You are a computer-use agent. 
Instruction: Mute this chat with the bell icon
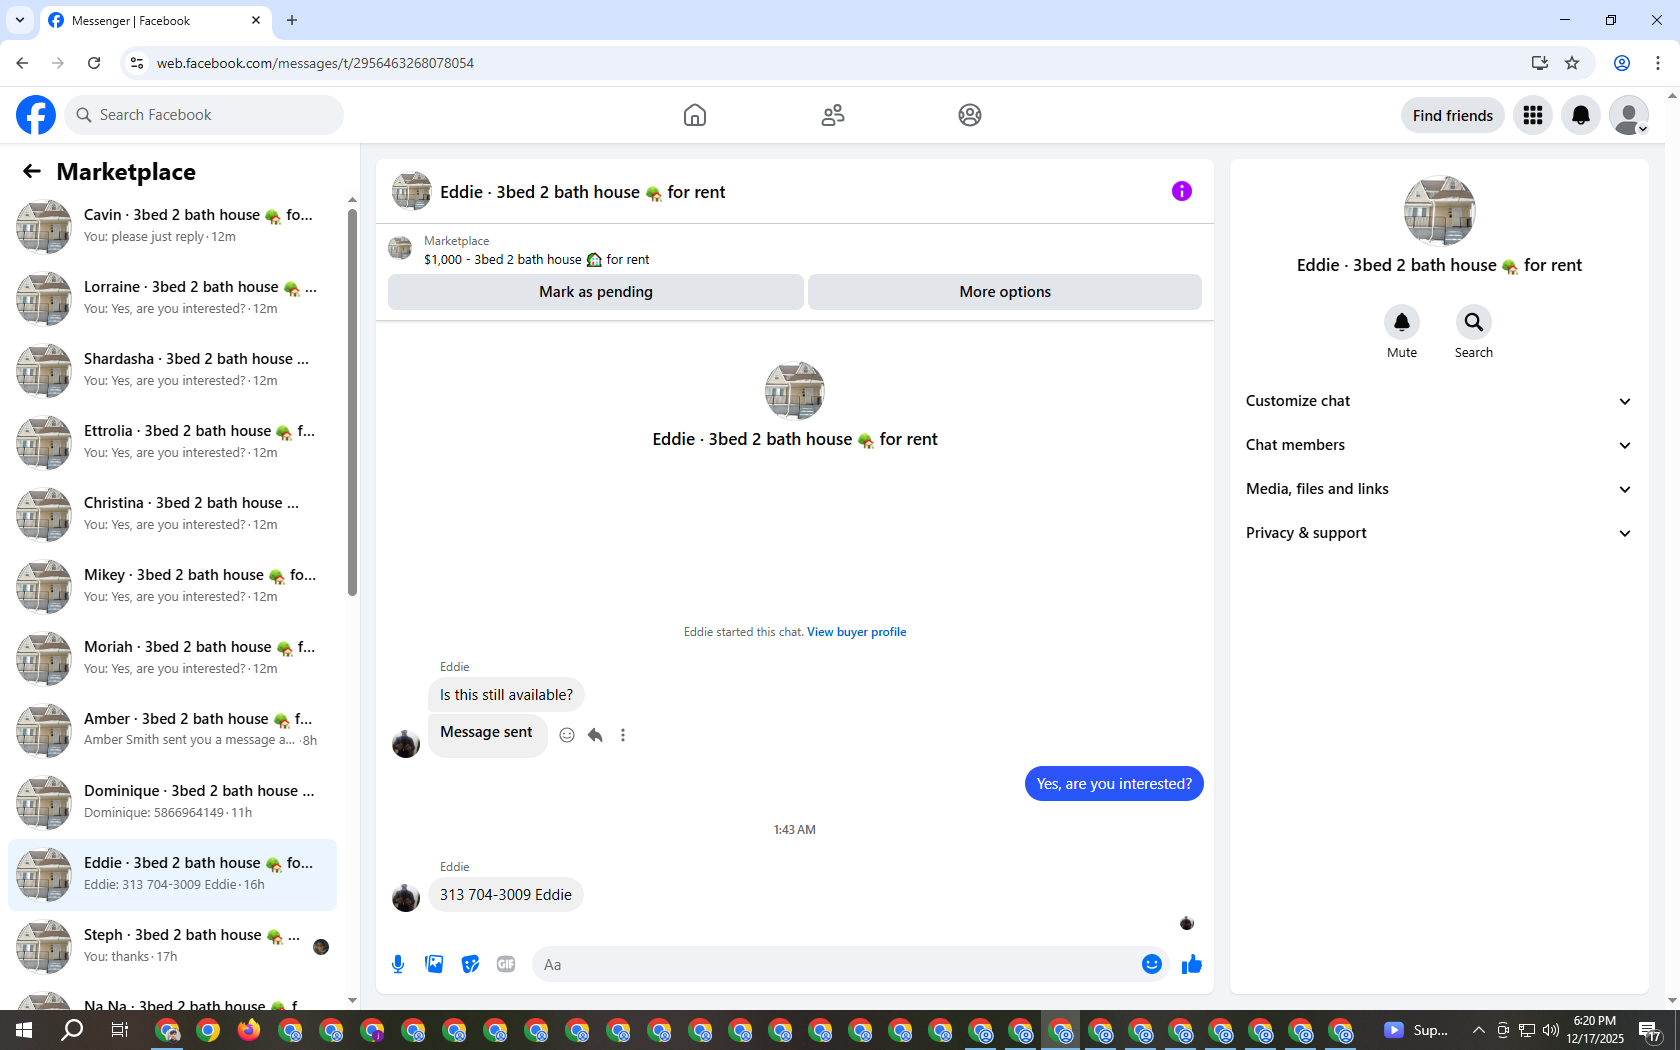(1402, 322)
